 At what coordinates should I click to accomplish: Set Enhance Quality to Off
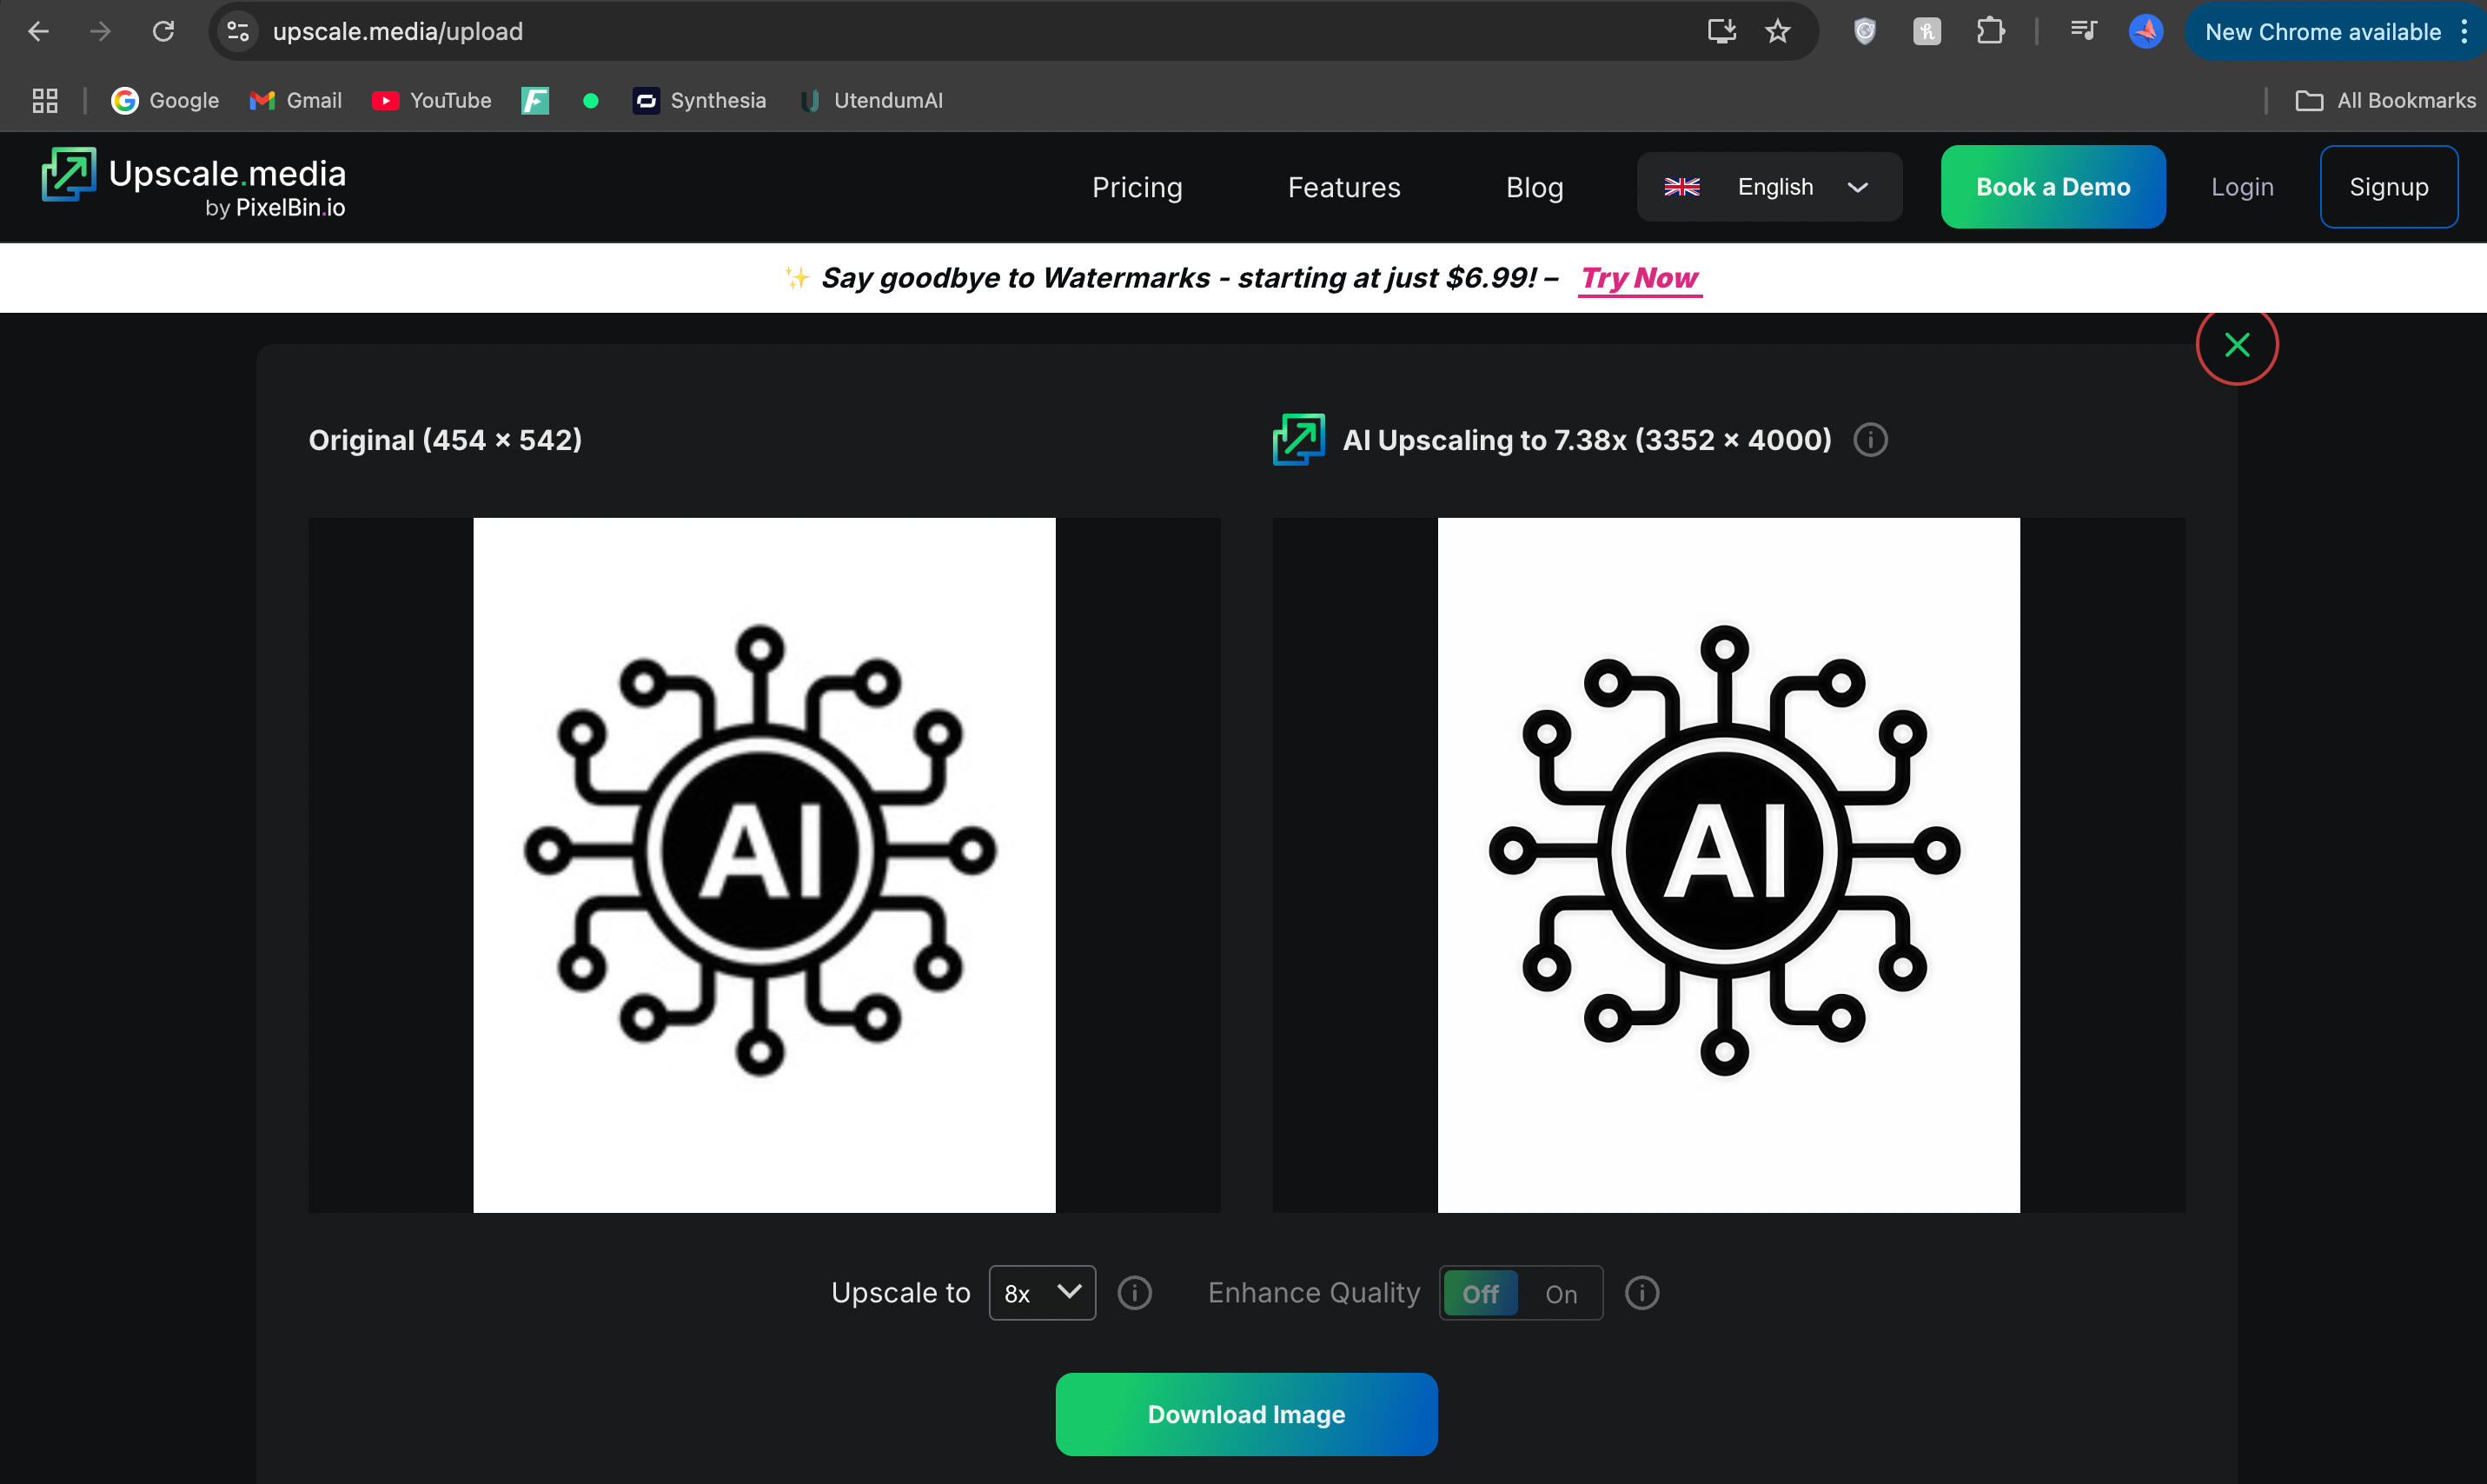1480,1294
